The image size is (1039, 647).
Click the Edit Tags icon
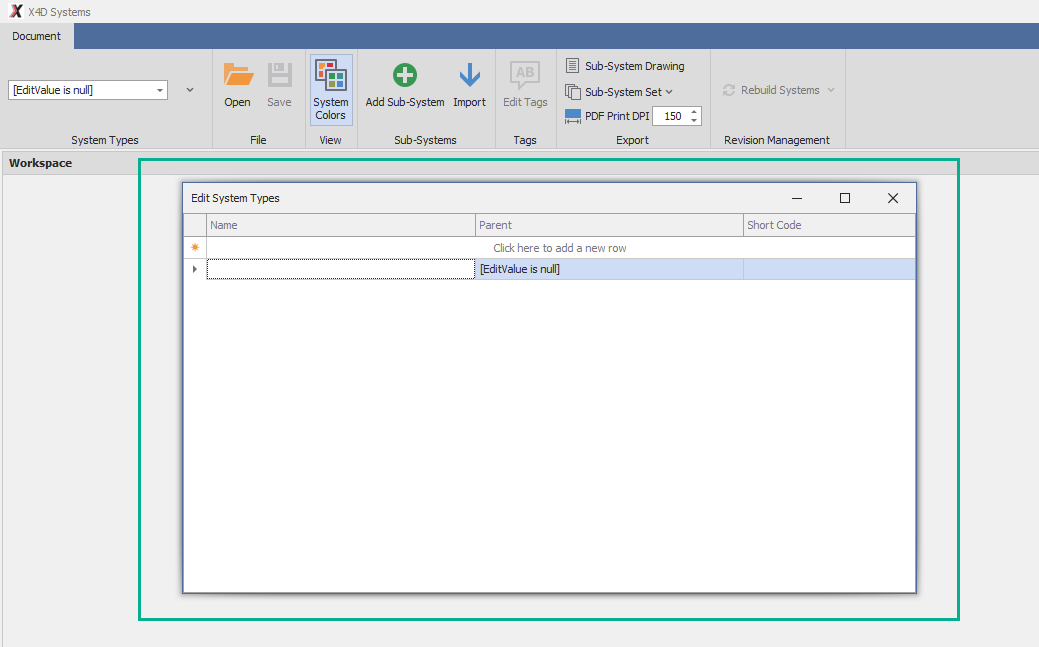tap(525, 76)
